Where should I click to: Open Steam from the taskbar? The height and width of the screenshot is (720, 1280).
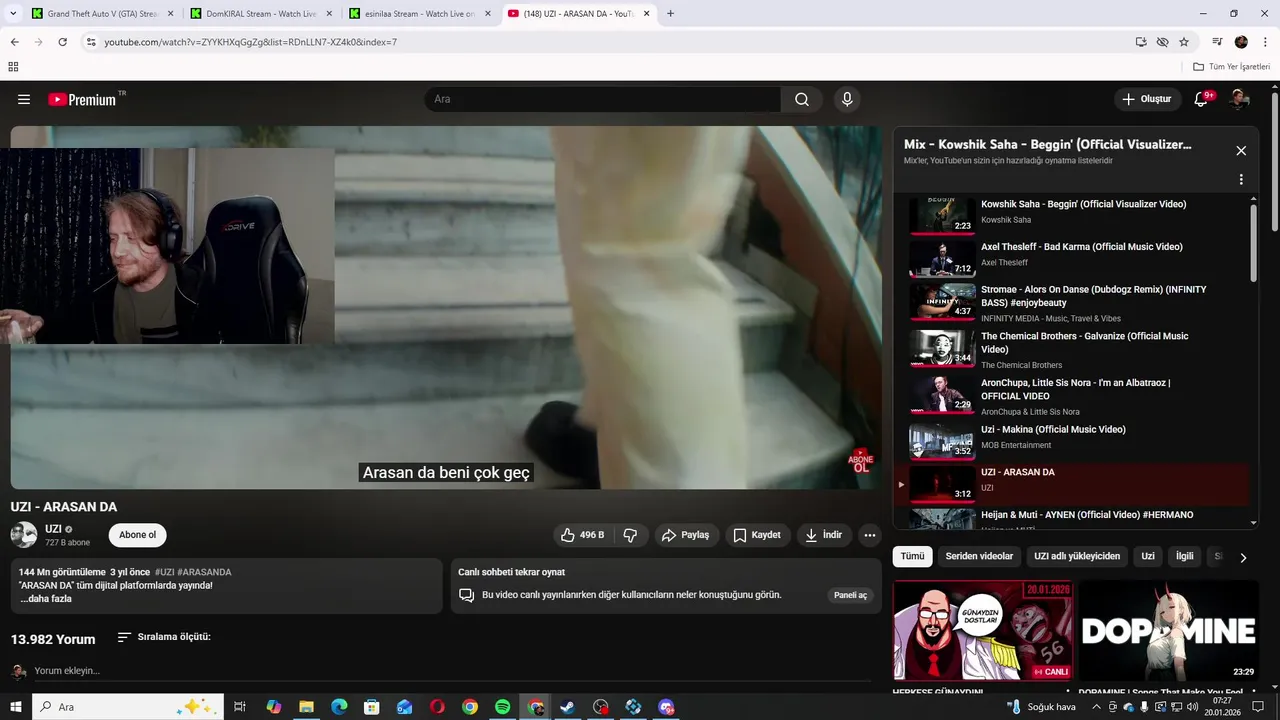[567, 707]
